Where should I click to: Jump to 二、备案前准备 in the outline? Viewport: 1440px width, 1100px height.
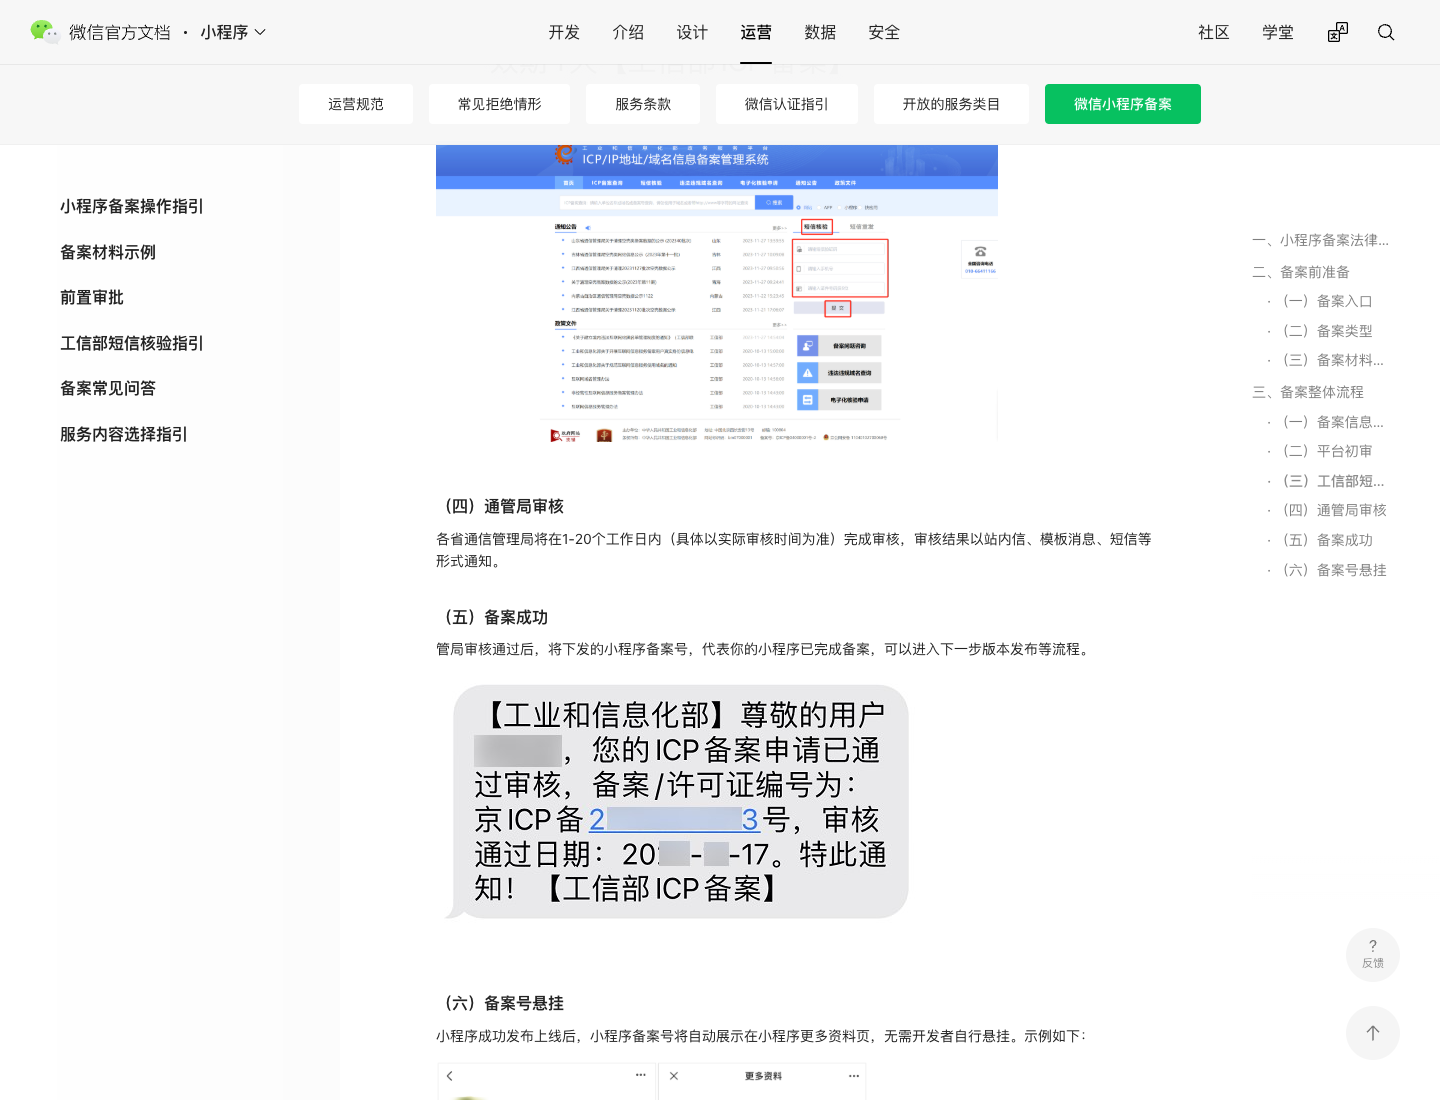click(1301, 272)
